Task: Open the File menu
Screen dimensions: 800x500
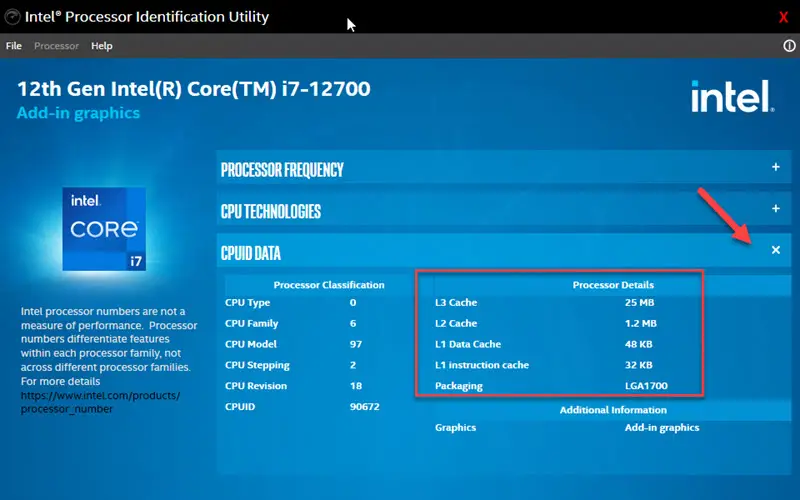Action: pyautogui.click(x=14, y=46)
